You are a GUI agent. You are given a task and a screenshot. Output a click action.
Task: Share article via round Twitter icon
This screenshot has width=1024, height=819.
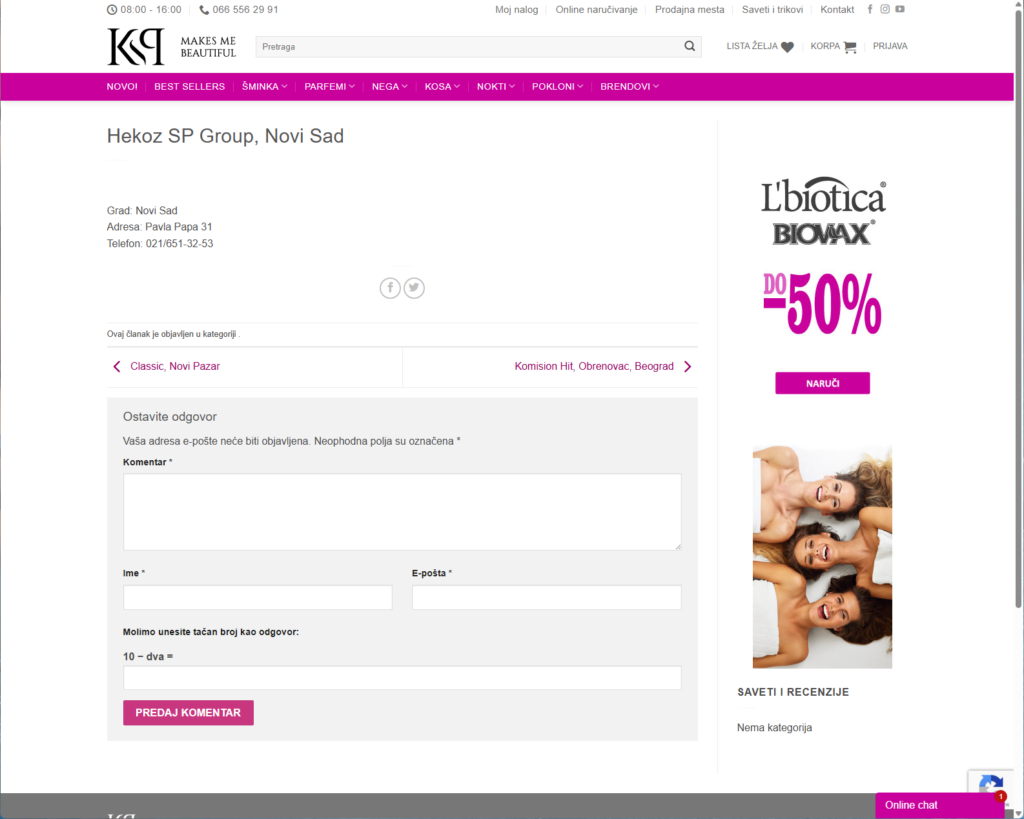(414, 288)
